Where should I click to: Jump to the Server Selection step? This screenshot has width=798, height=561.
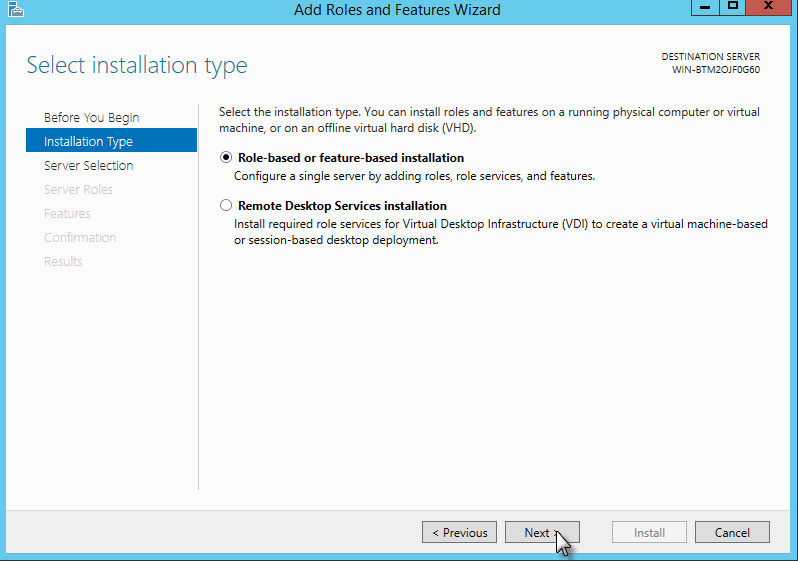(x=88, y=166)
